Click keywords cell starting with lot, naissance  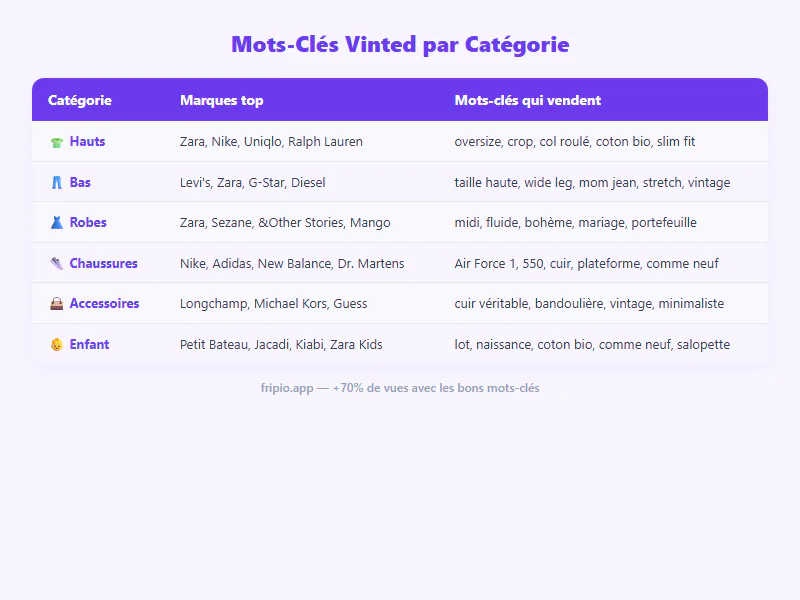(x=592, y=344)
